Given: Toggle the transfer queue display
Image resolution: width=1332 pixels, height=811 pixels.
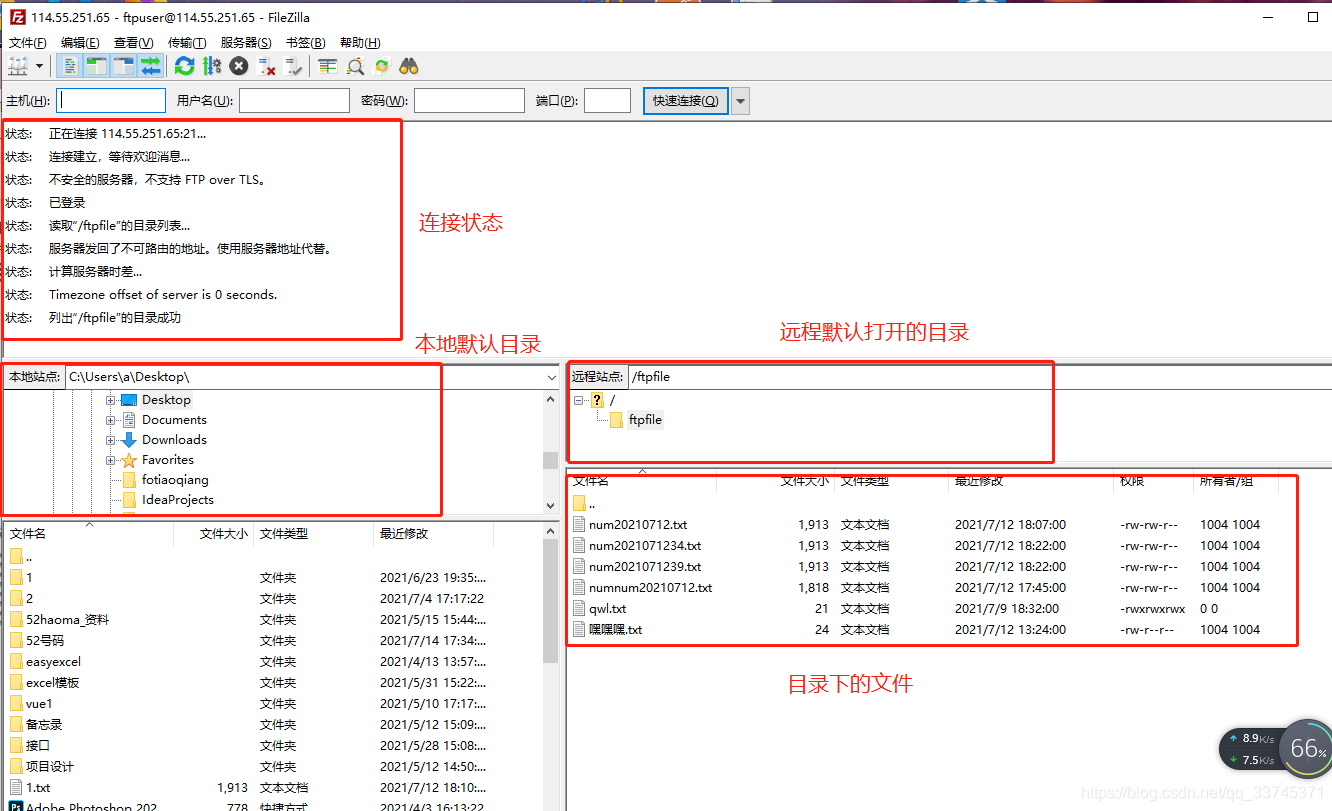Looking at the screenshot, I should click(150, 66).
